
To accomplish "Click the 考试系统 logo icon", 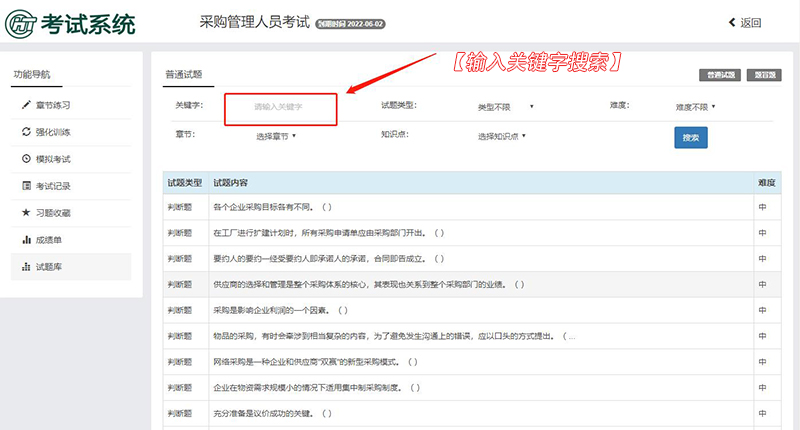I will click(22, 24).
